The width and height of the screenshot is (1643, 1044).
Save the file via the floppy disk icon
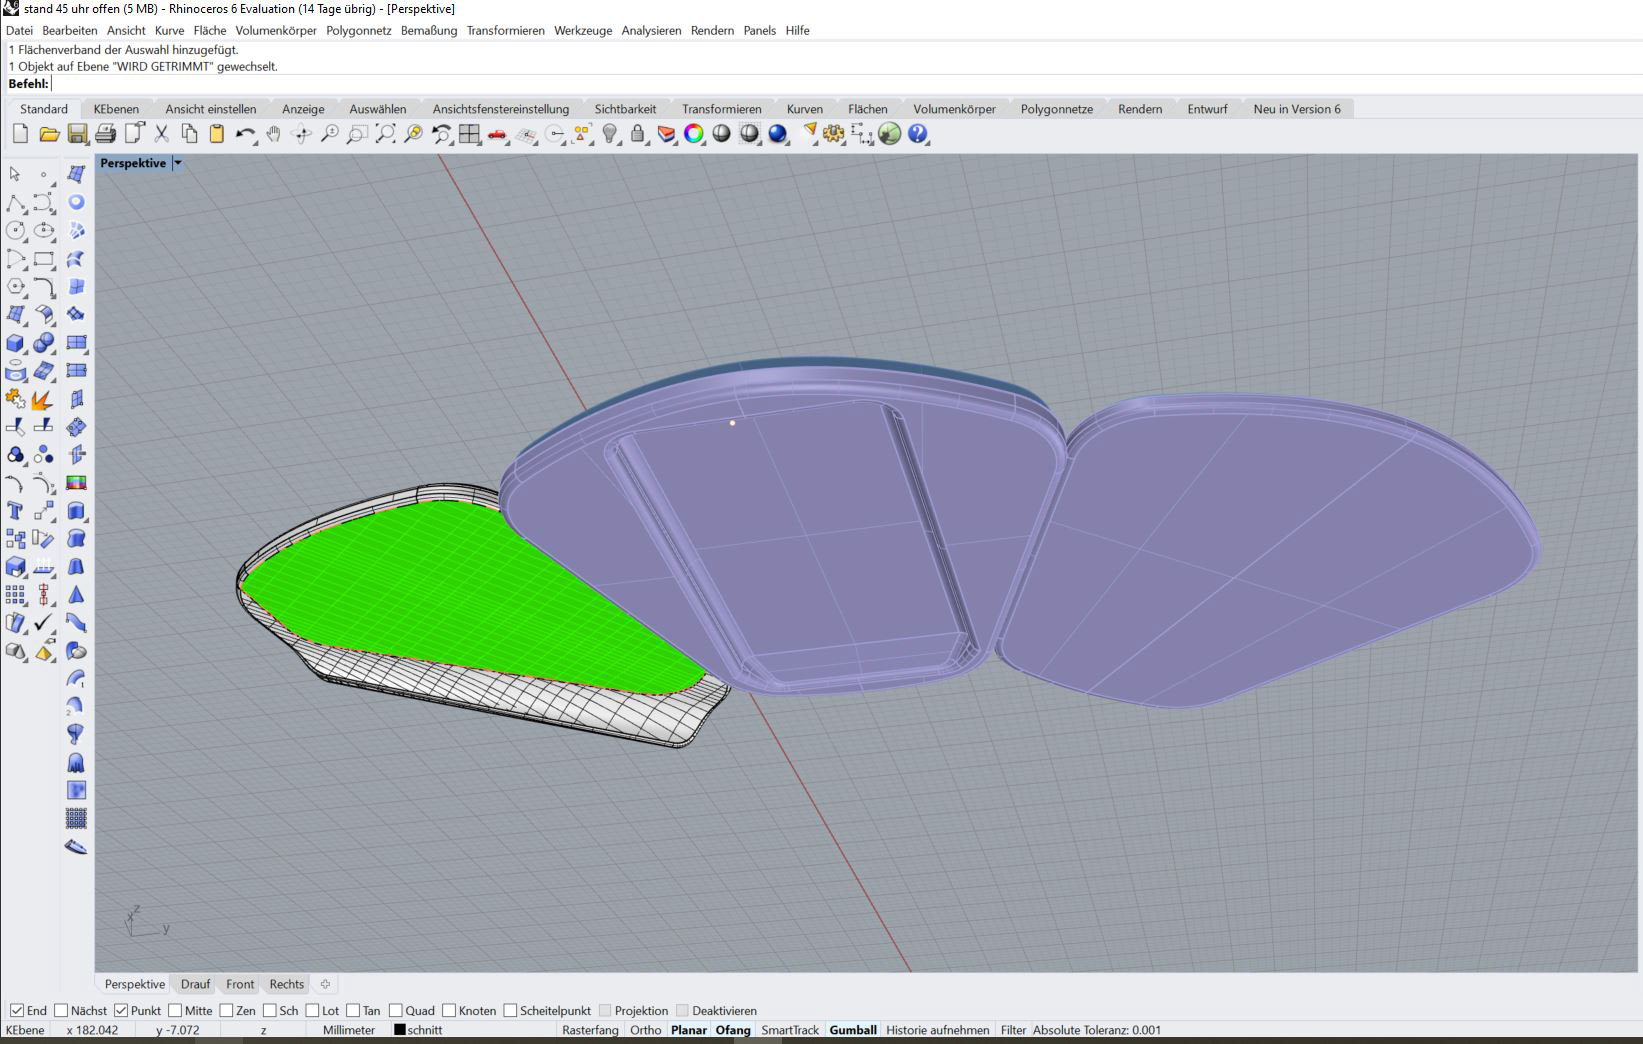tap(77, 133)
